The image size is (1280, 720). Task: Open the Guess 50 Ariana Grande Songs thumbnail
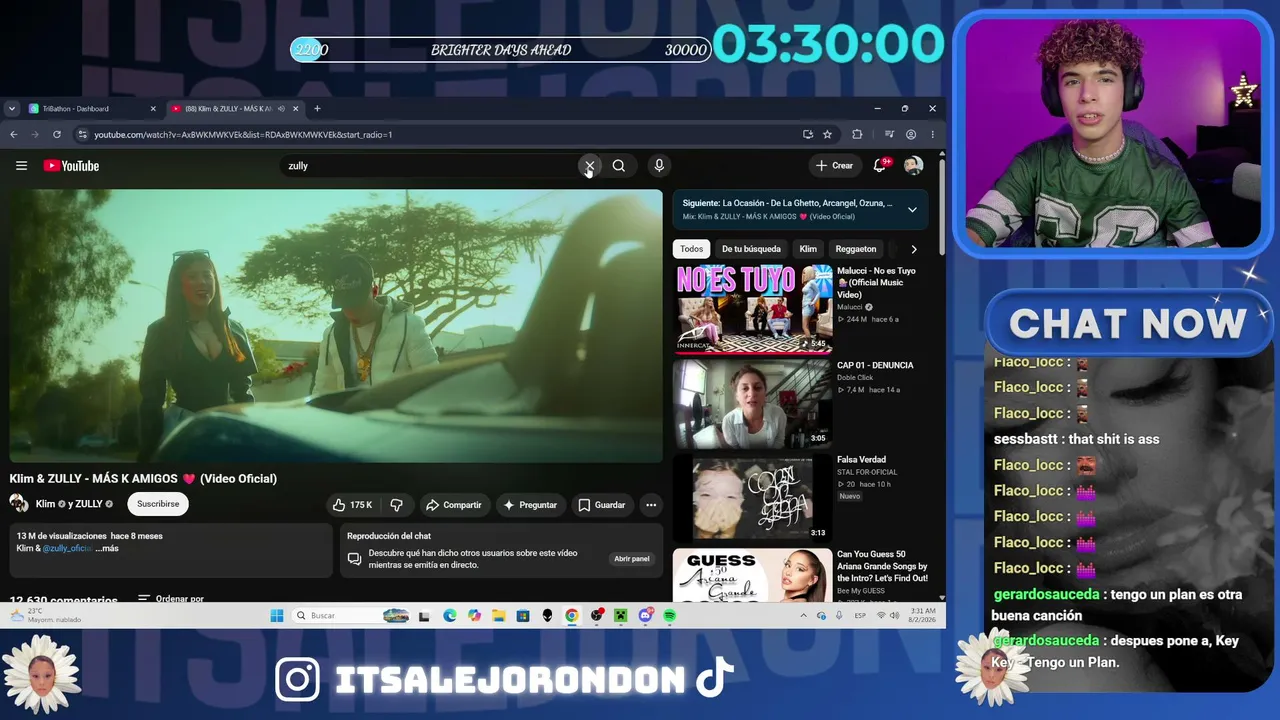coord(754,576)
